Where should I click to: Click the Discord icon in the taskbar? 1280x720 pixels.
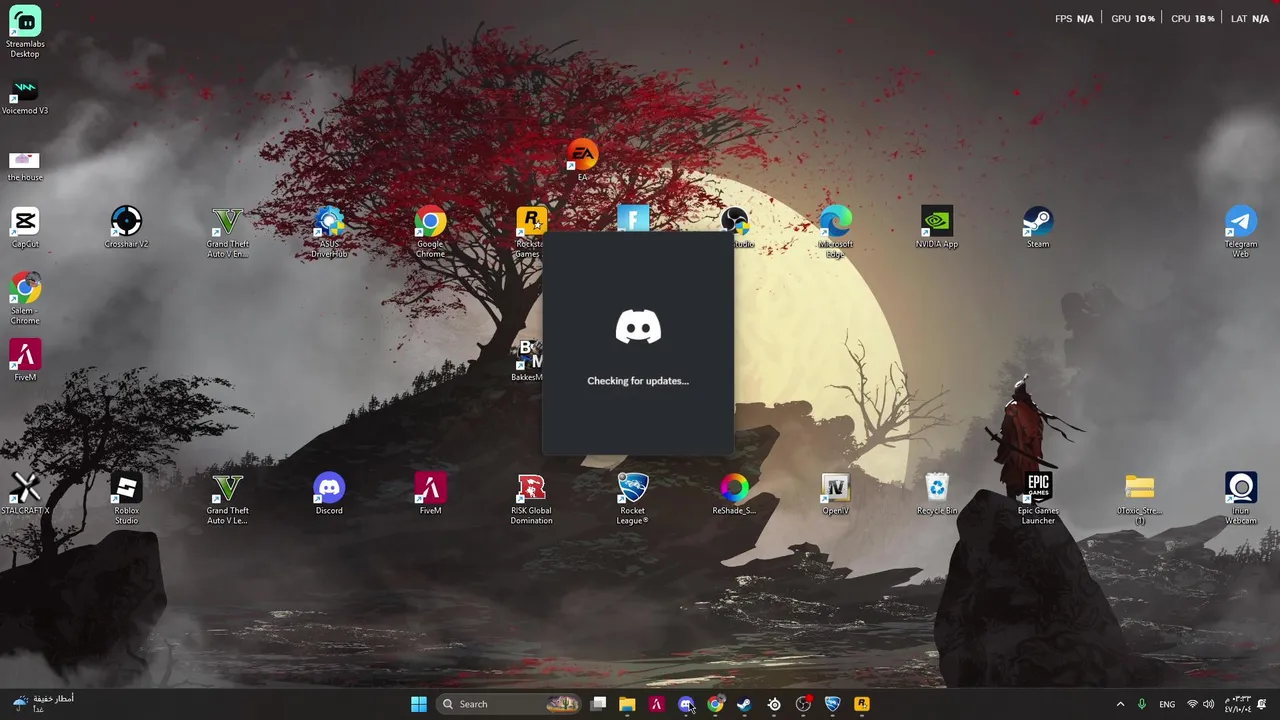[x=686, y=704]
